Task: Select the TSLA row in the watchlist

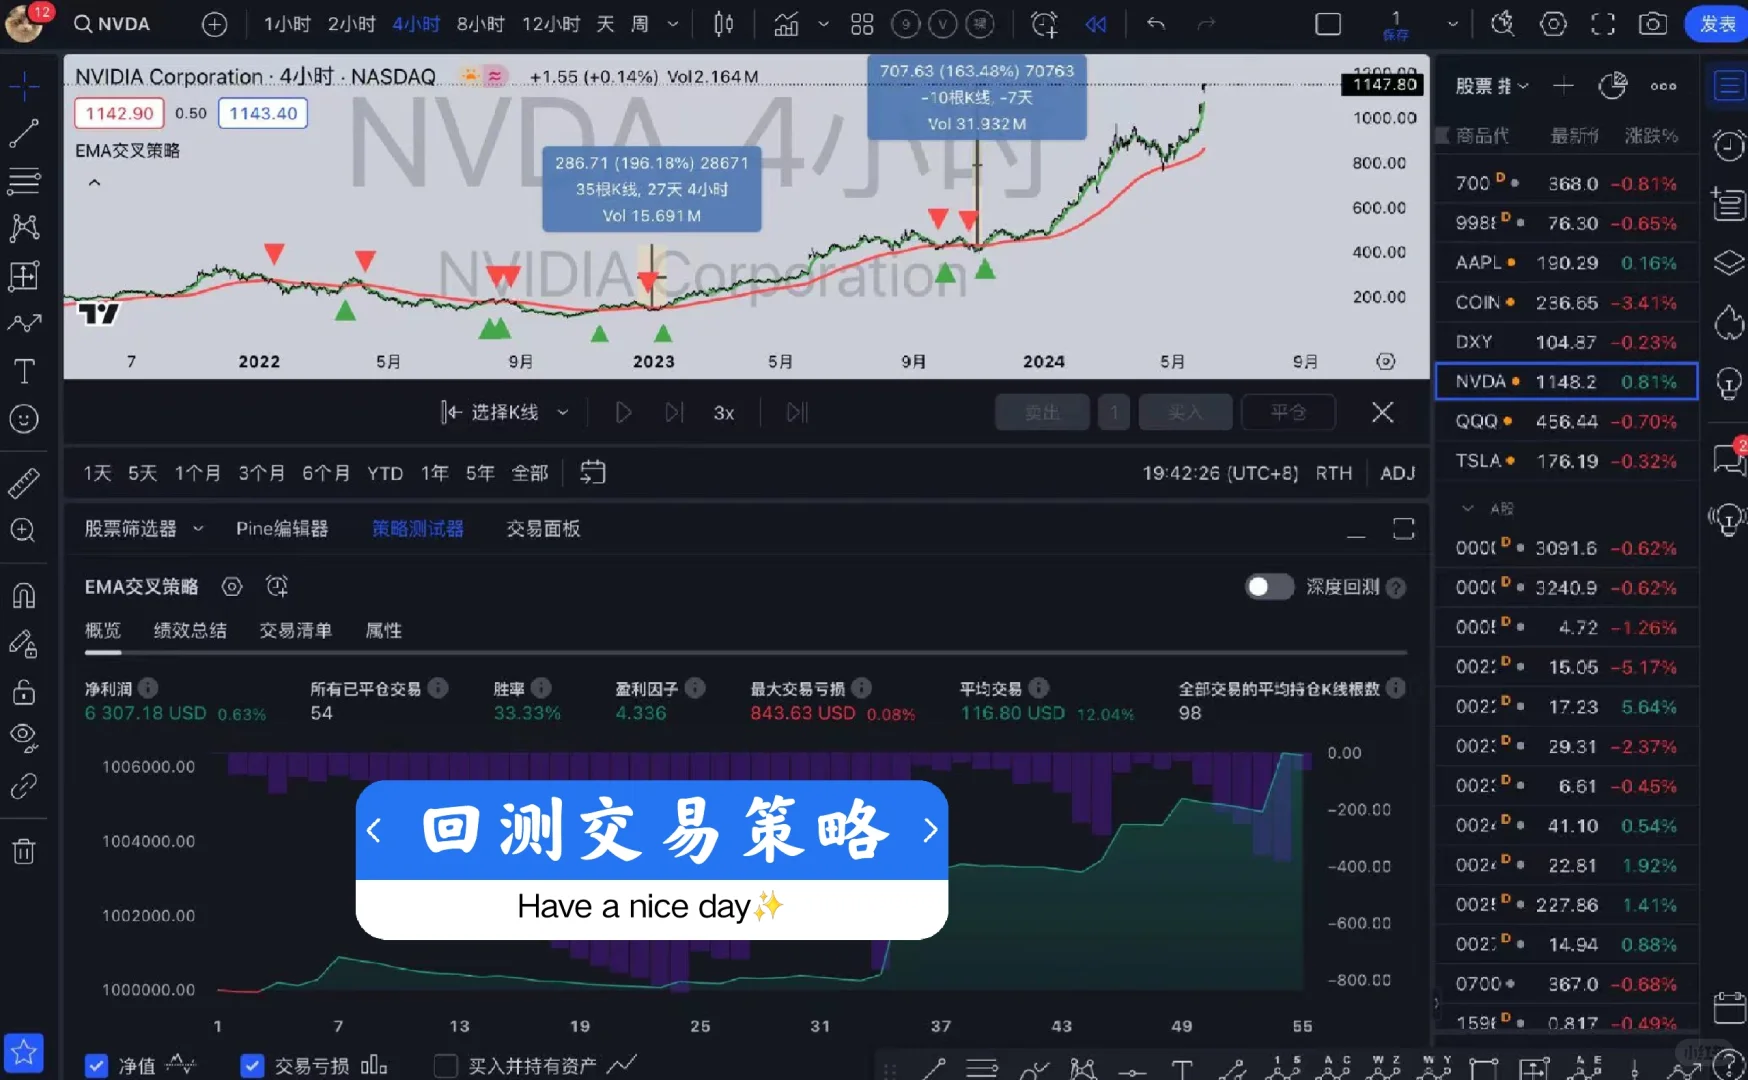Action: click(1566, 461)
